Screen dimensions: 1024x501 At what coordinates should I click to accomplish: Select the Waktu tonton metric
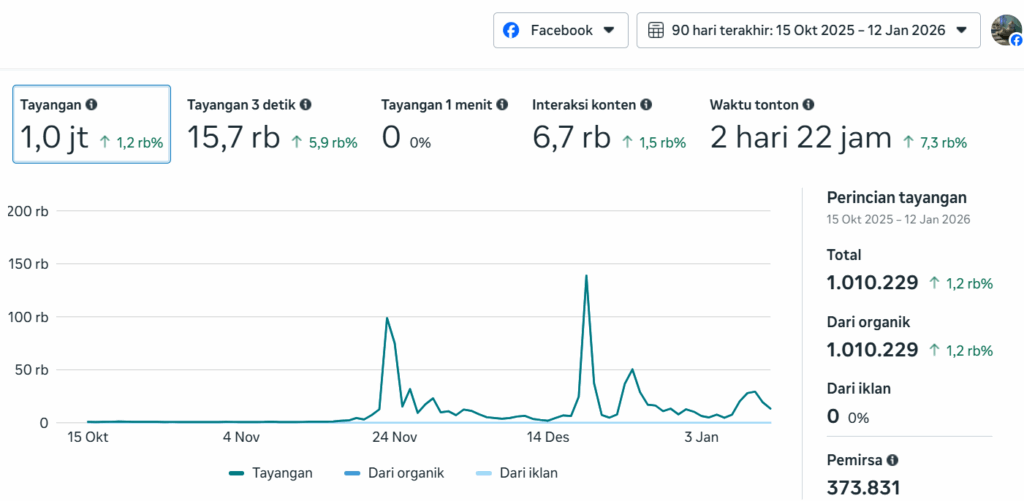(838, 125)
